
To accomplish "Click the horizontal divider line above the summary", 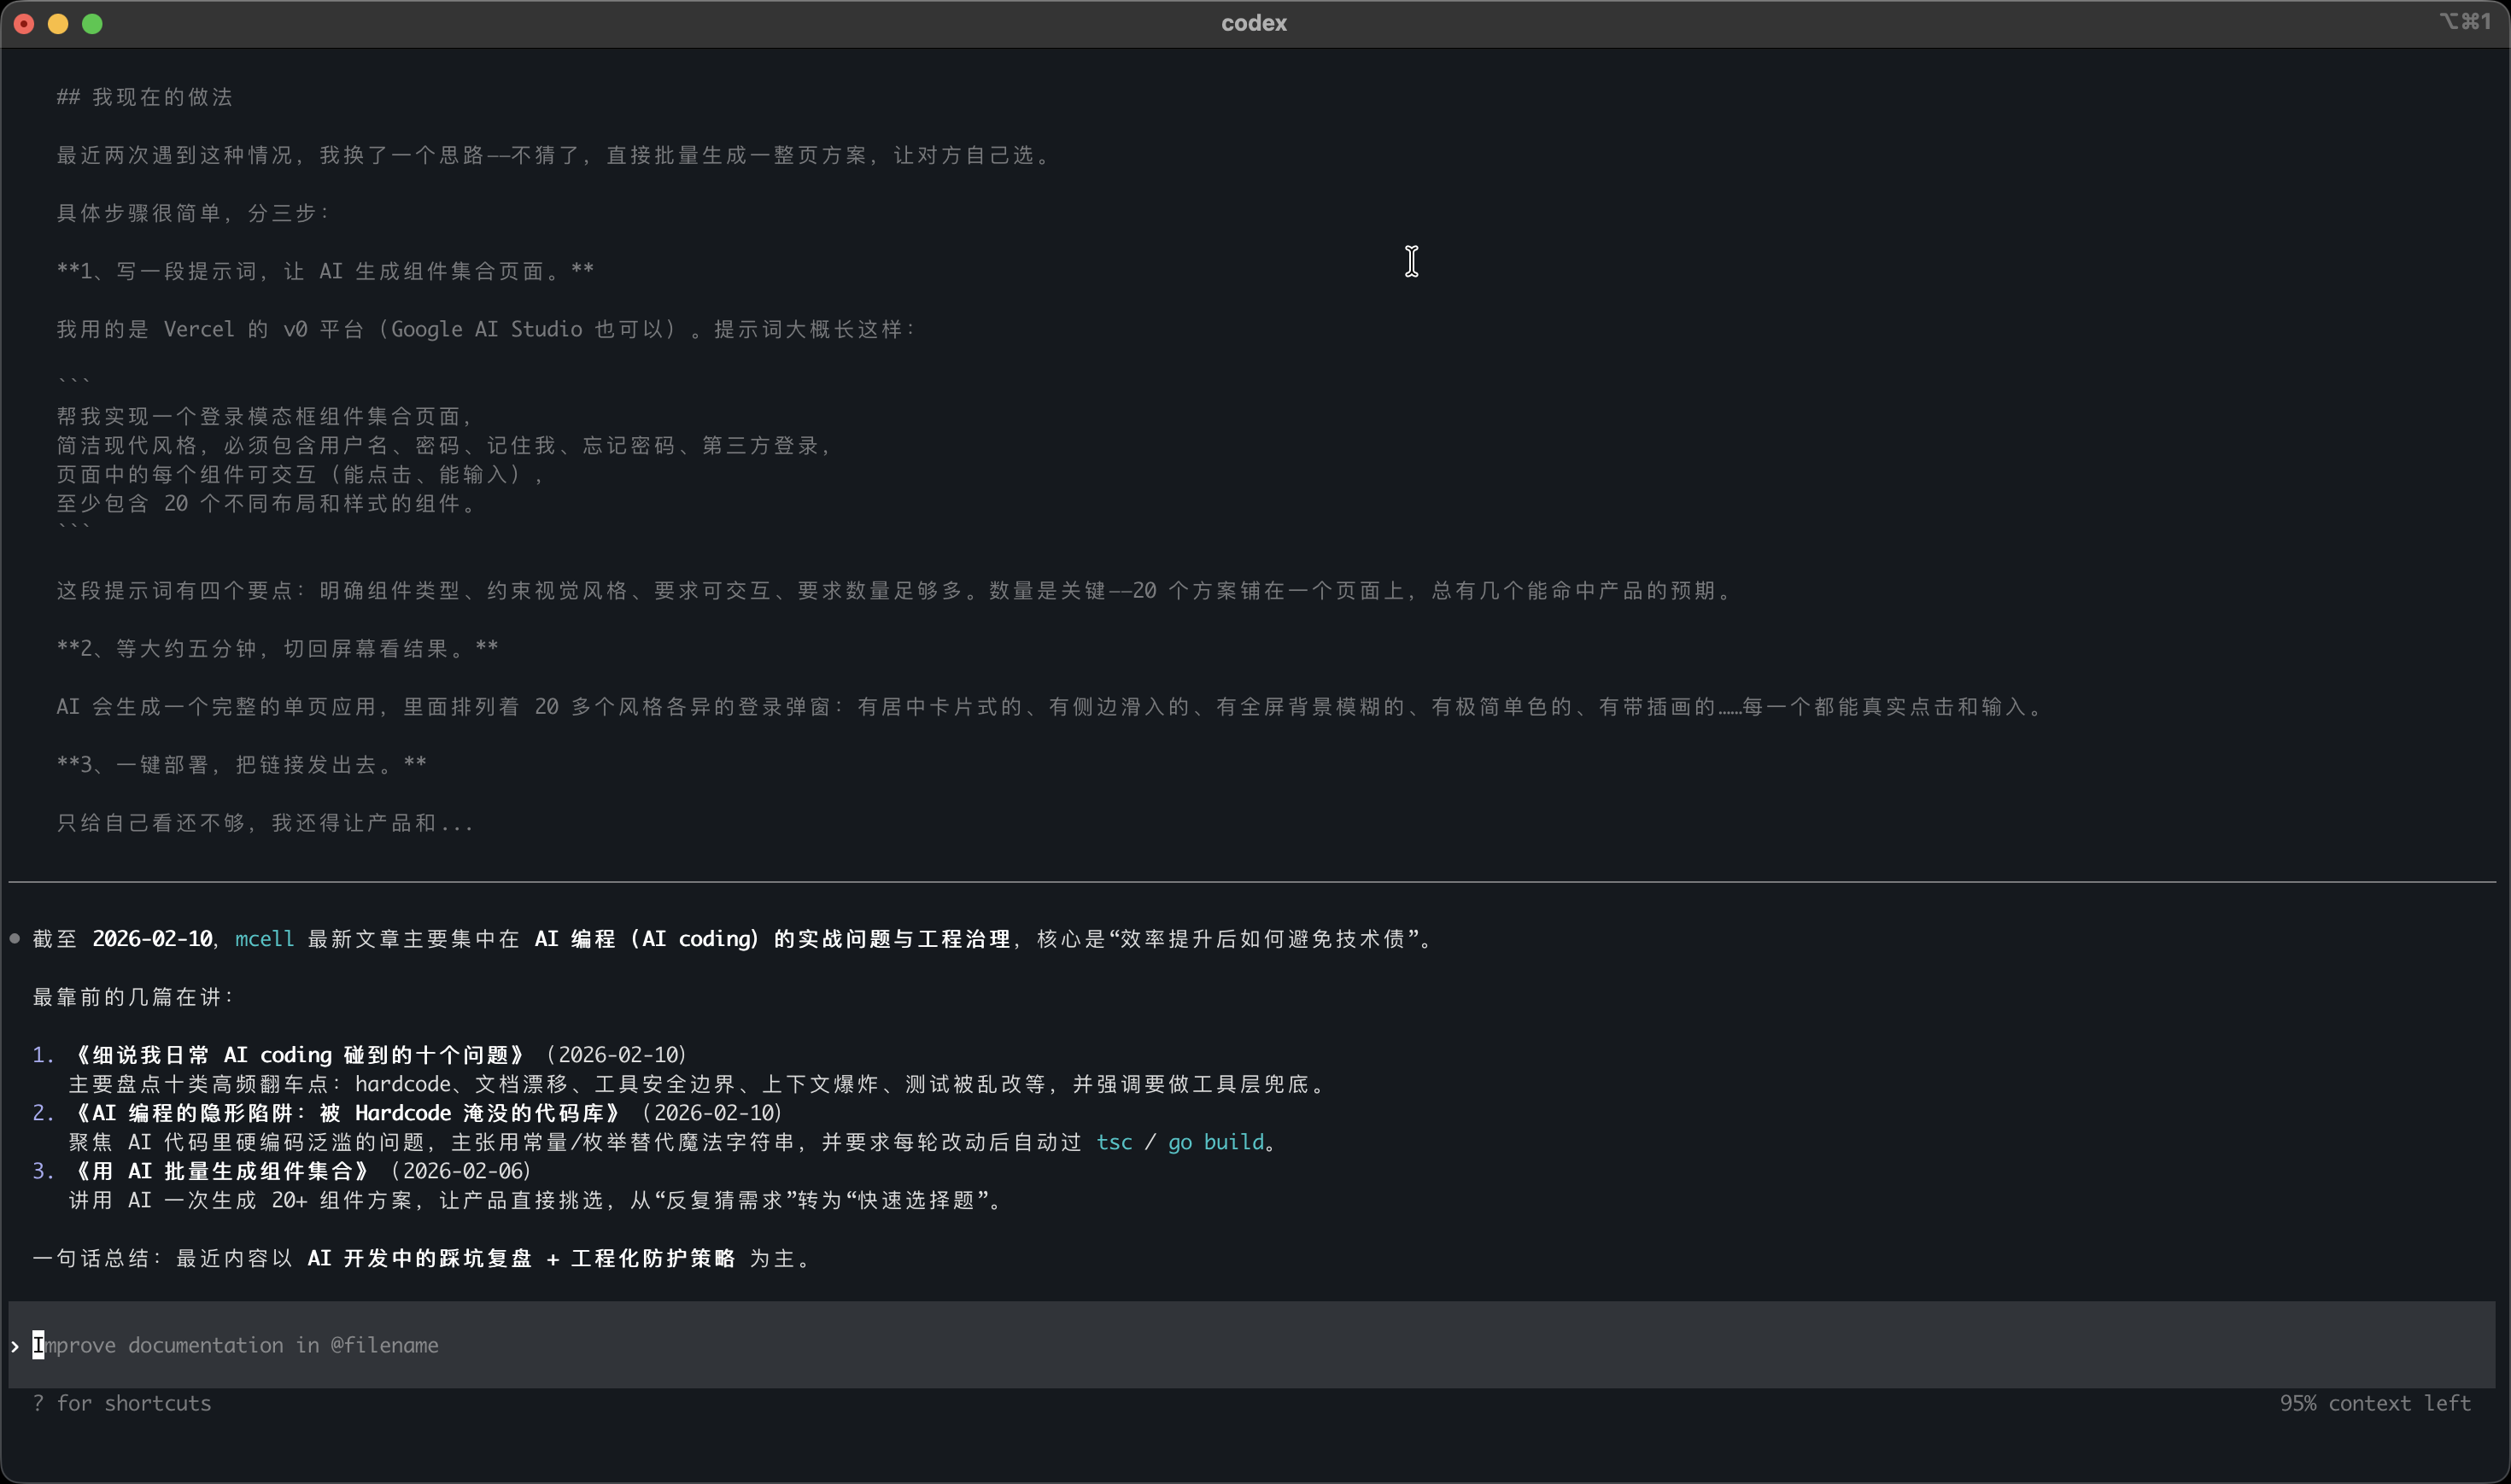I will 1252,882.
